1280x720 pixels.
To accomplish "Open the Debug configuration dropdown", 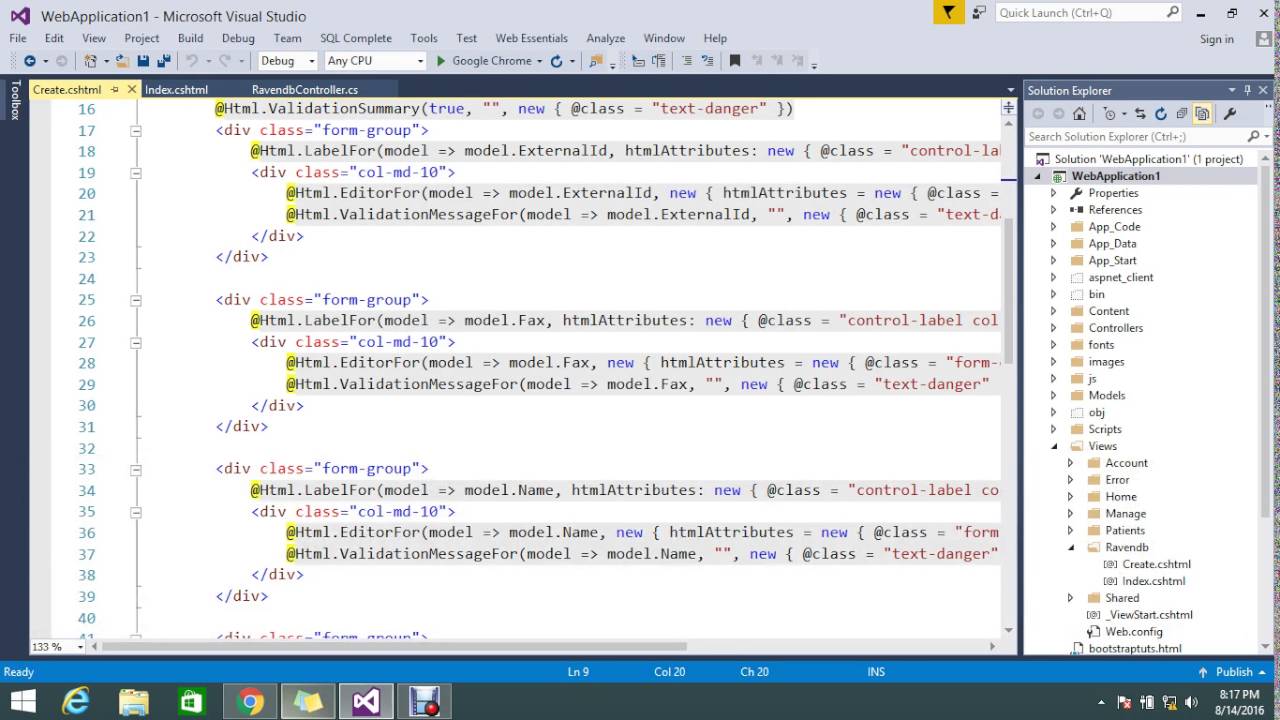I will click(x=287, y=61).
